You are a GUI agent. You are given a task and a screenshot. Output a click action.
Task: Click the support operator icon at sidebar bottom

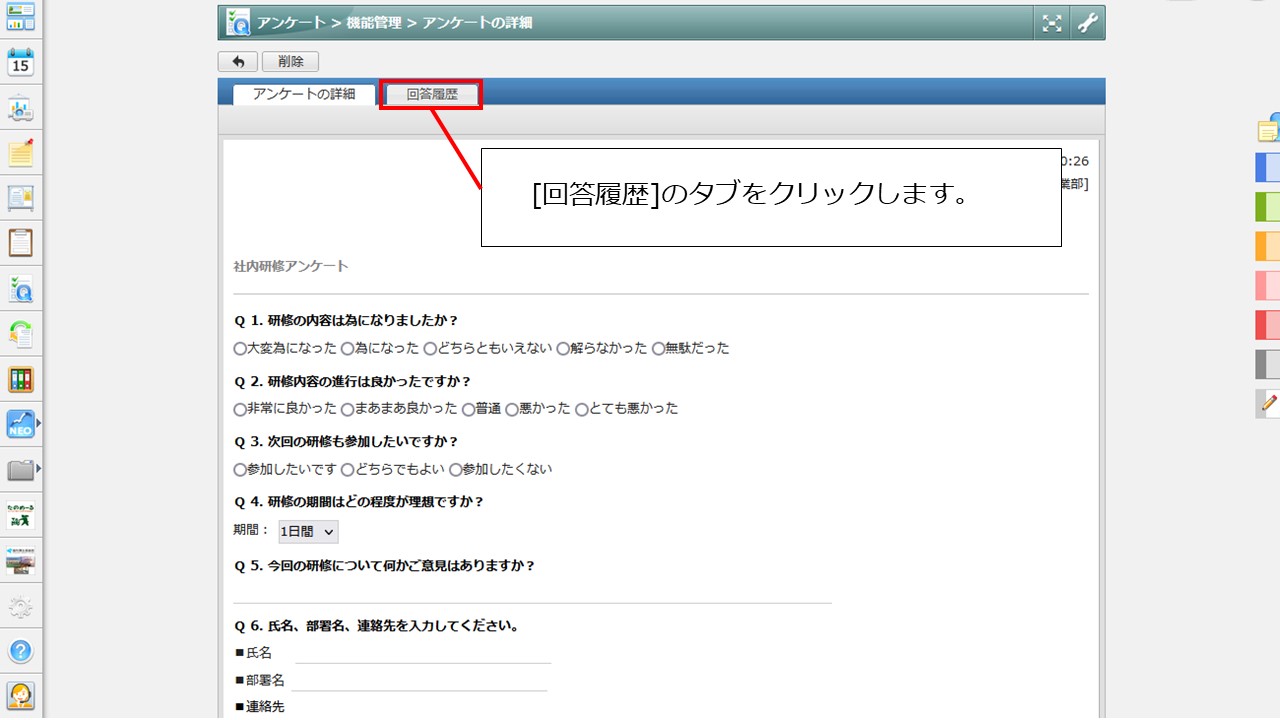click(x=21, y=695)
